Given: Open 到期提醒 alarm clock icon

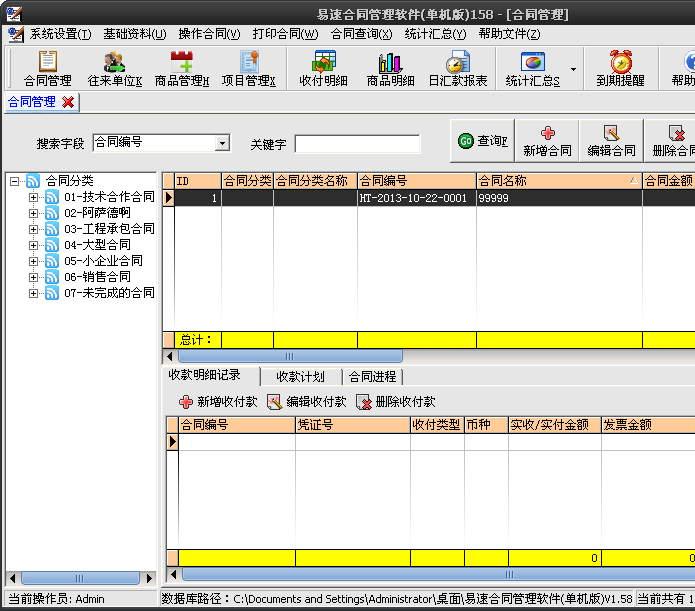Looking at the screenshot, I should click(621, 61).
